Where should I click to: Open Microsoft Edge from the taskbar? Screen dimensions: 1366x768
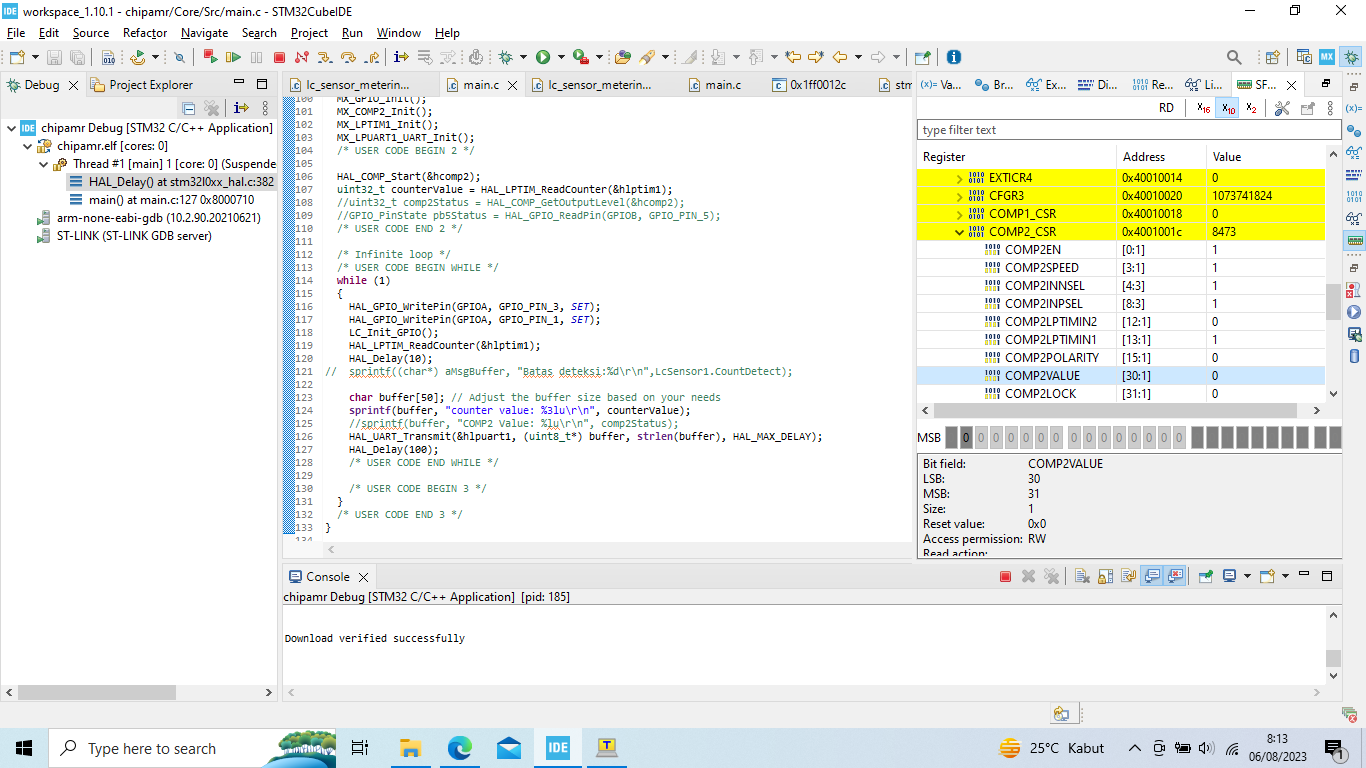[459, 748]
